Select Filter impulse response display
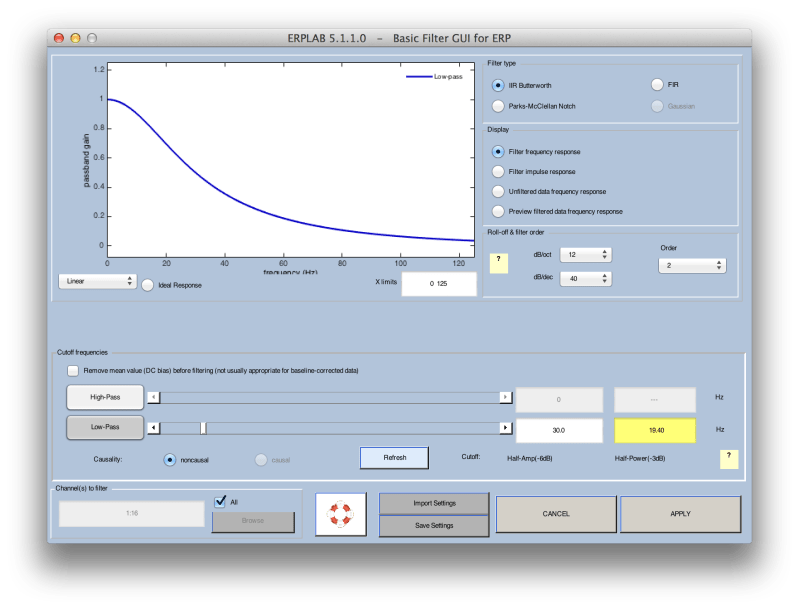Image resolution: width=799 pixels, height=609 pixels. (x=498, y=172)
